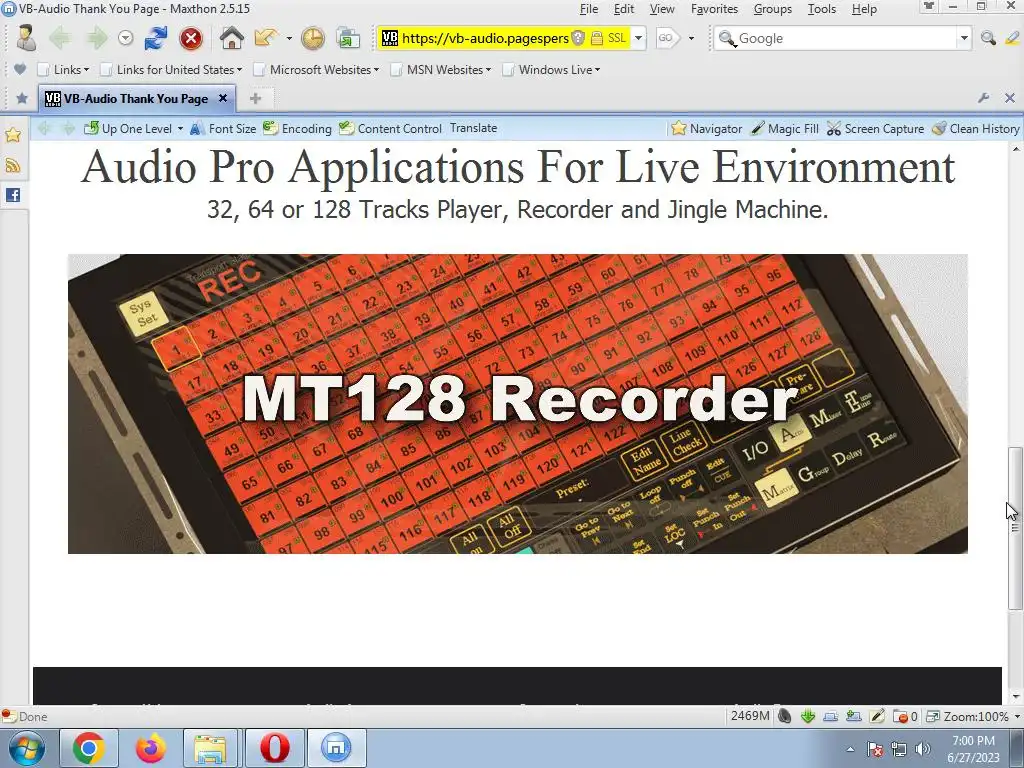
Task: Click the notepad pencil icon in status bar
Action: [x=877, y=716]
